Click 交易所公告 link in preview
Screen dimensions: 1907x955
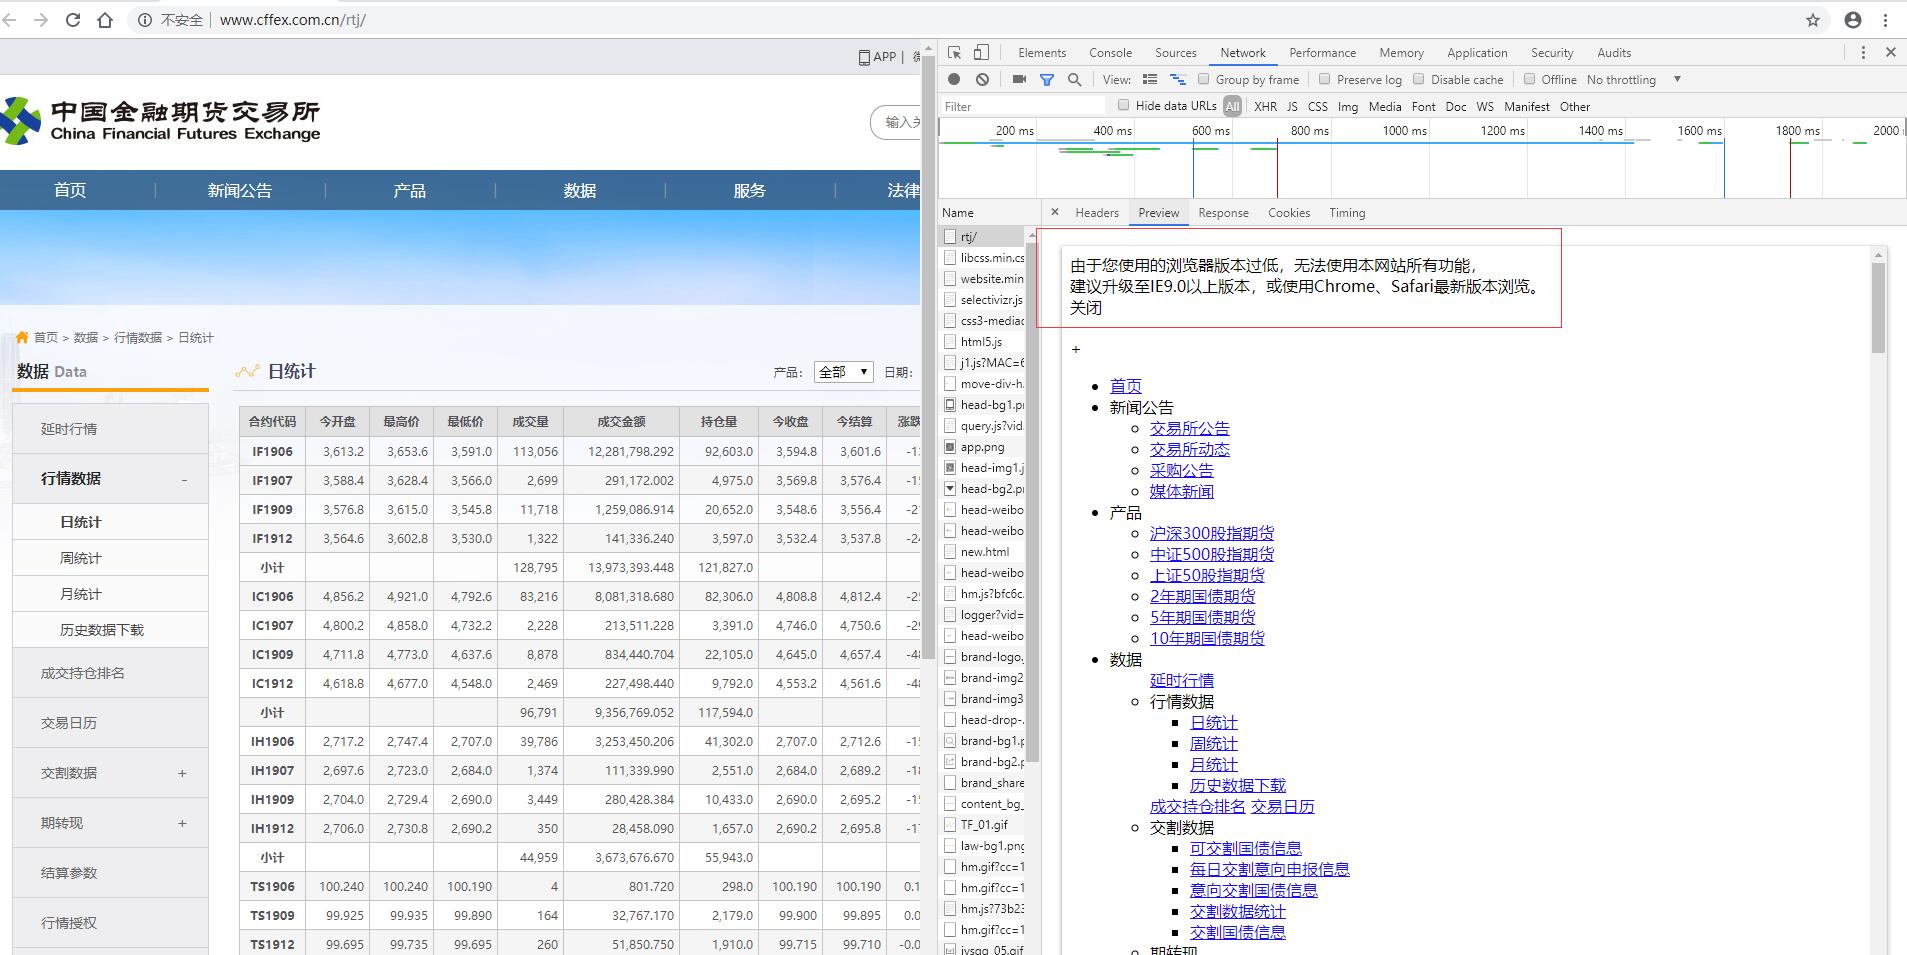click(1190, 428)
